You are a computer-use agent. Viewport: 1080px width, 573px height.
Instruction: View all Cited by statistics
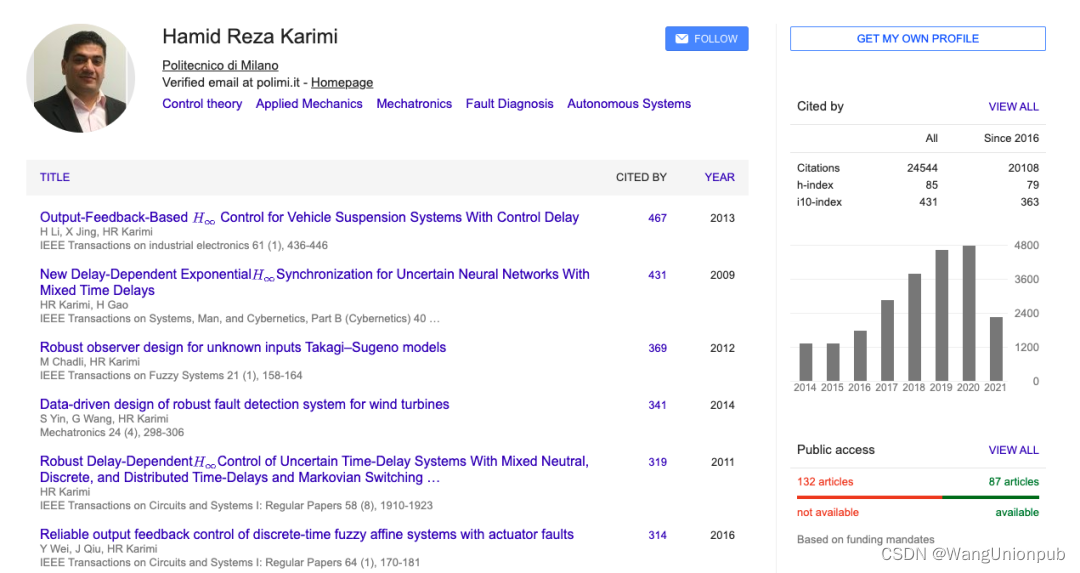1013,106
